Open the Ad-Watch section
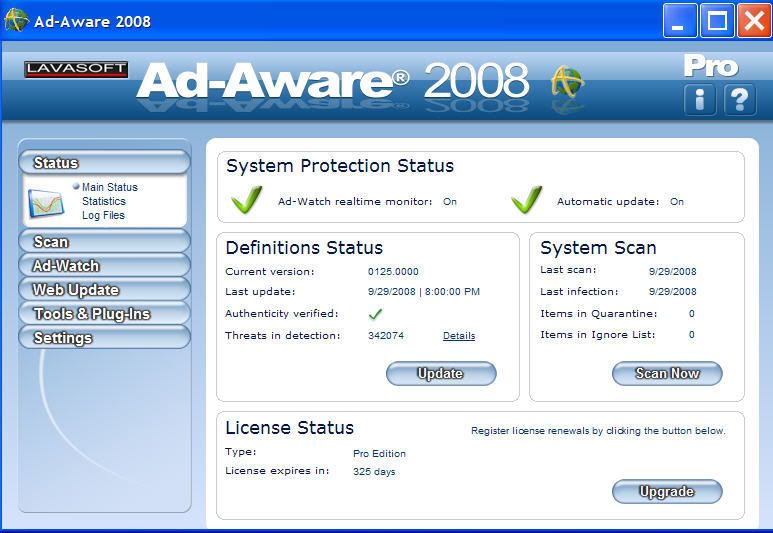This screenshot has height=533, width=773. pos(105,266)
